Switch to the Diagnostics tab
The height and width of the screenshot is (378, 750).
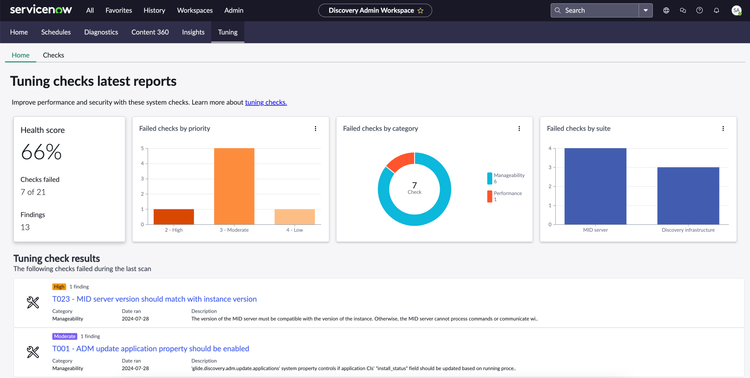(101, 32)
